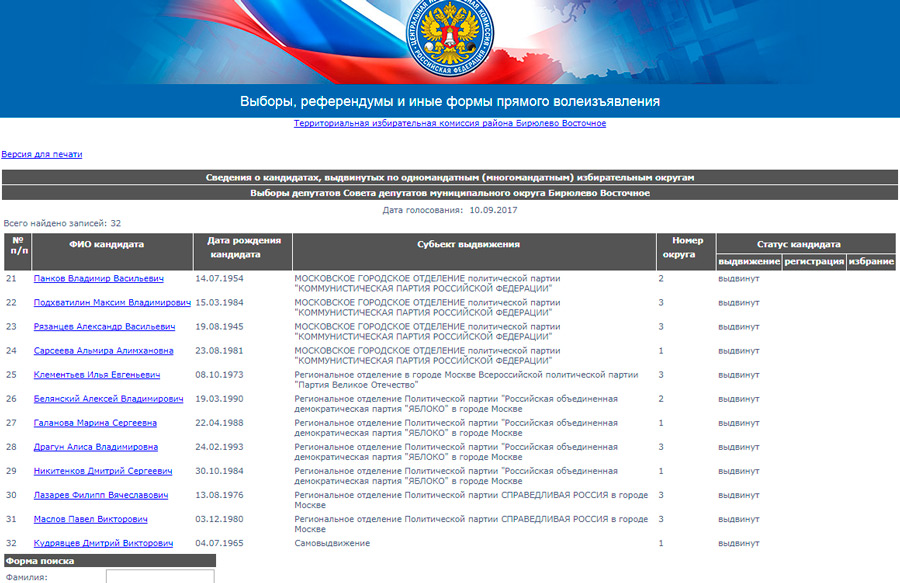Click the ФИО кандидата column header
Screen dimensions: 900x583
click(106, 244)
